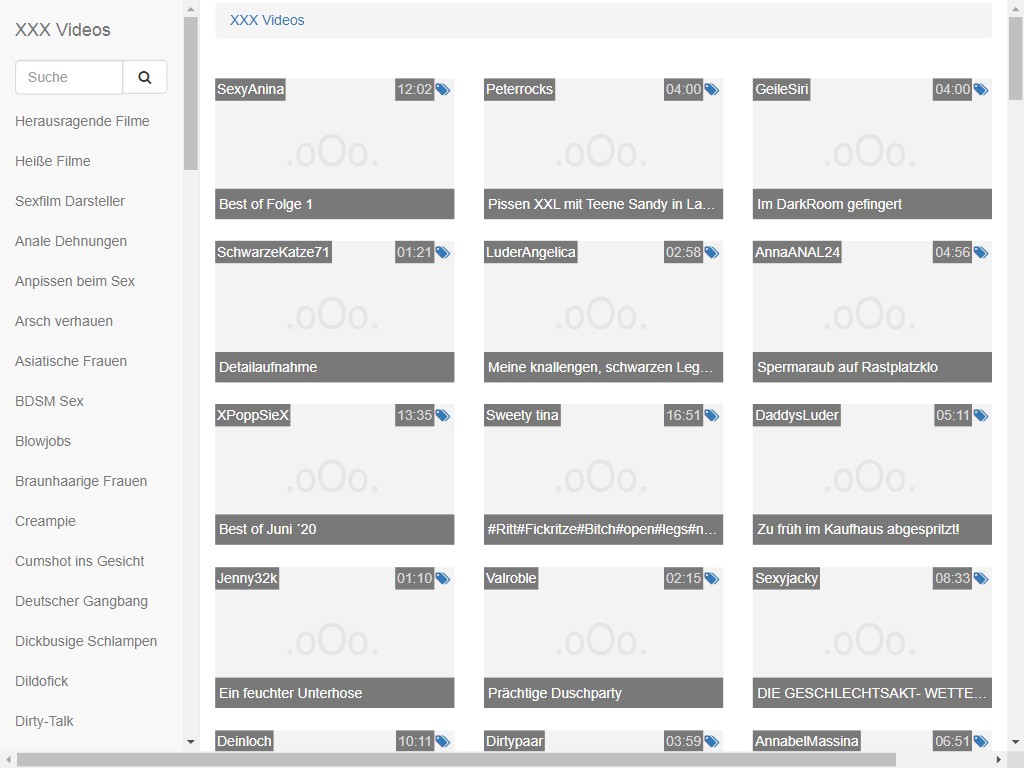1024x768 pixels.
Task: Open the 'Best of Folge 1' video thumbnail
Action: tap(334, 149)
